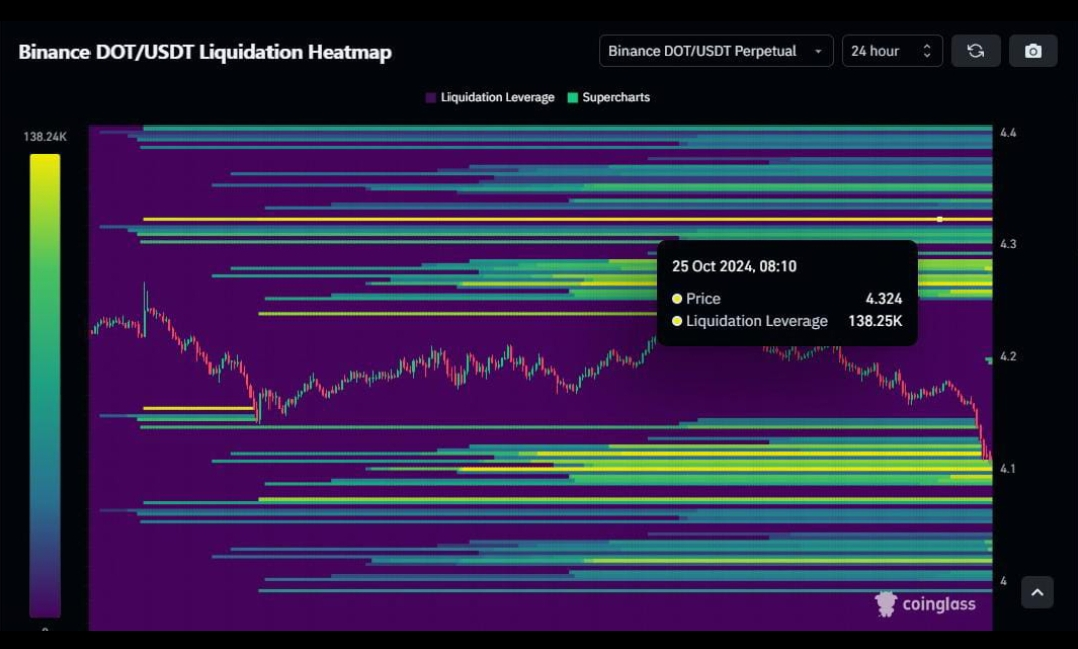Viewport: 1078px width, 649px height.
Task: Toggle the Liquidation Leverage legend label
Action: [497, 98]
